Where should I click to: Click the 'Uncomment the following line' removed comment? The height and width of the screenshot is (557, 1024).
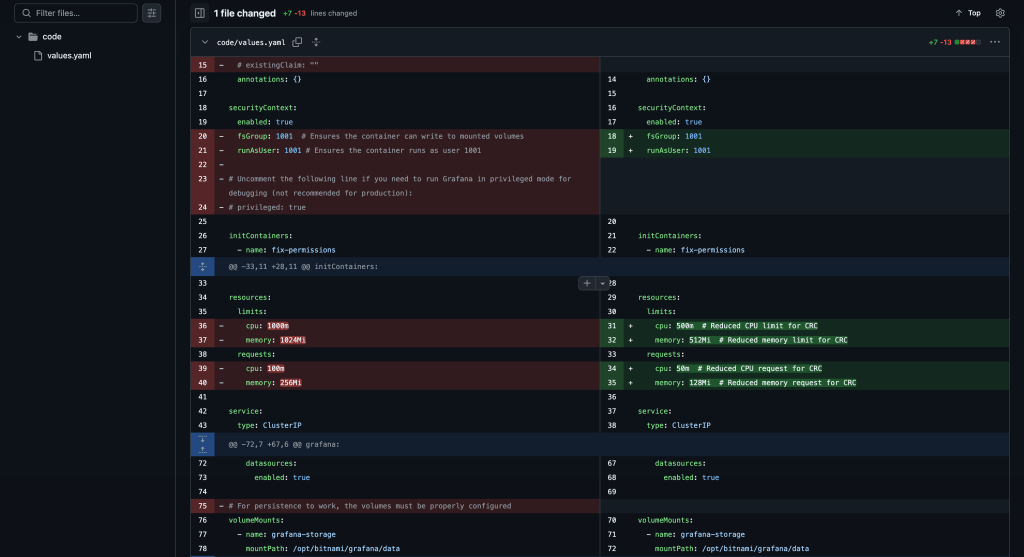(x=400, y=186)
